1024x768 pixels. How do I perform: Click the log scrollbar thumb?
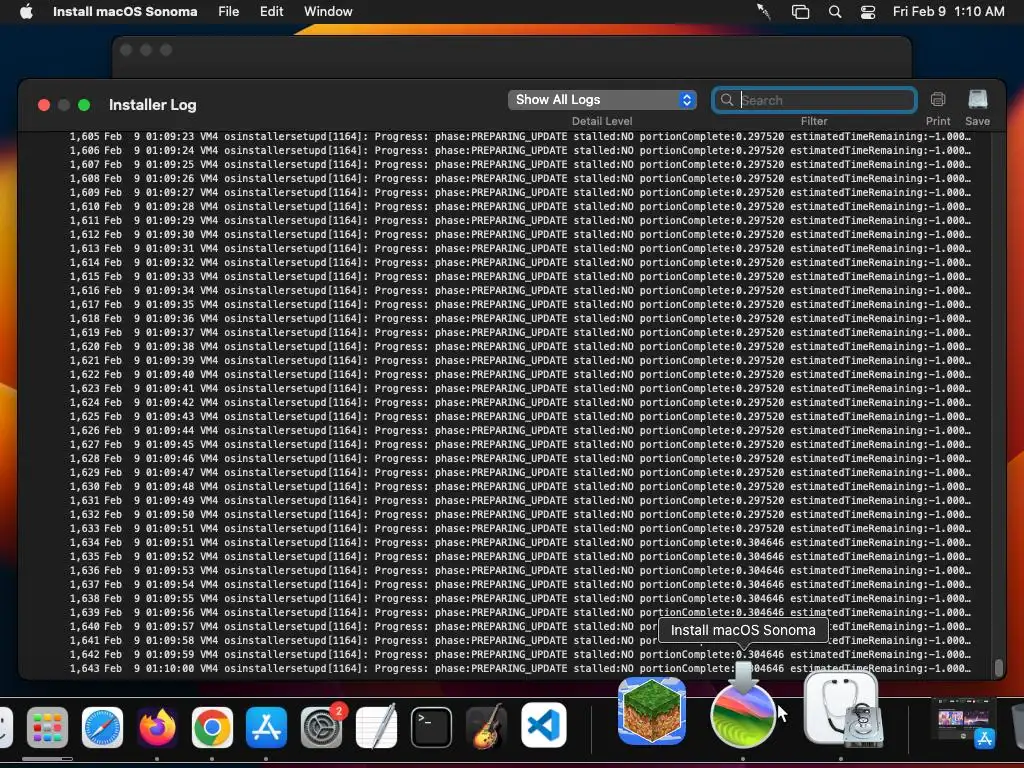click(998, 667)
